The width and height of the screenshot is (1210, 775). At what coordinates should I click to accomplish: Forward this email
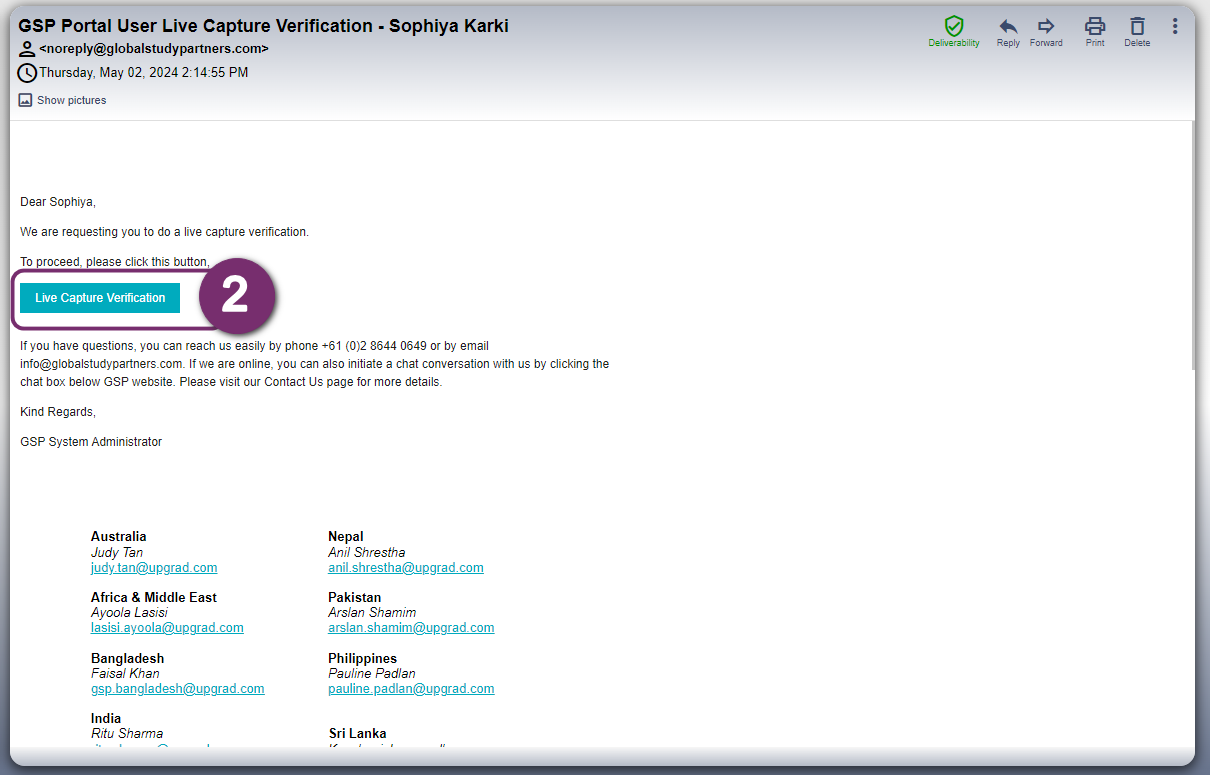[1046, 26]
